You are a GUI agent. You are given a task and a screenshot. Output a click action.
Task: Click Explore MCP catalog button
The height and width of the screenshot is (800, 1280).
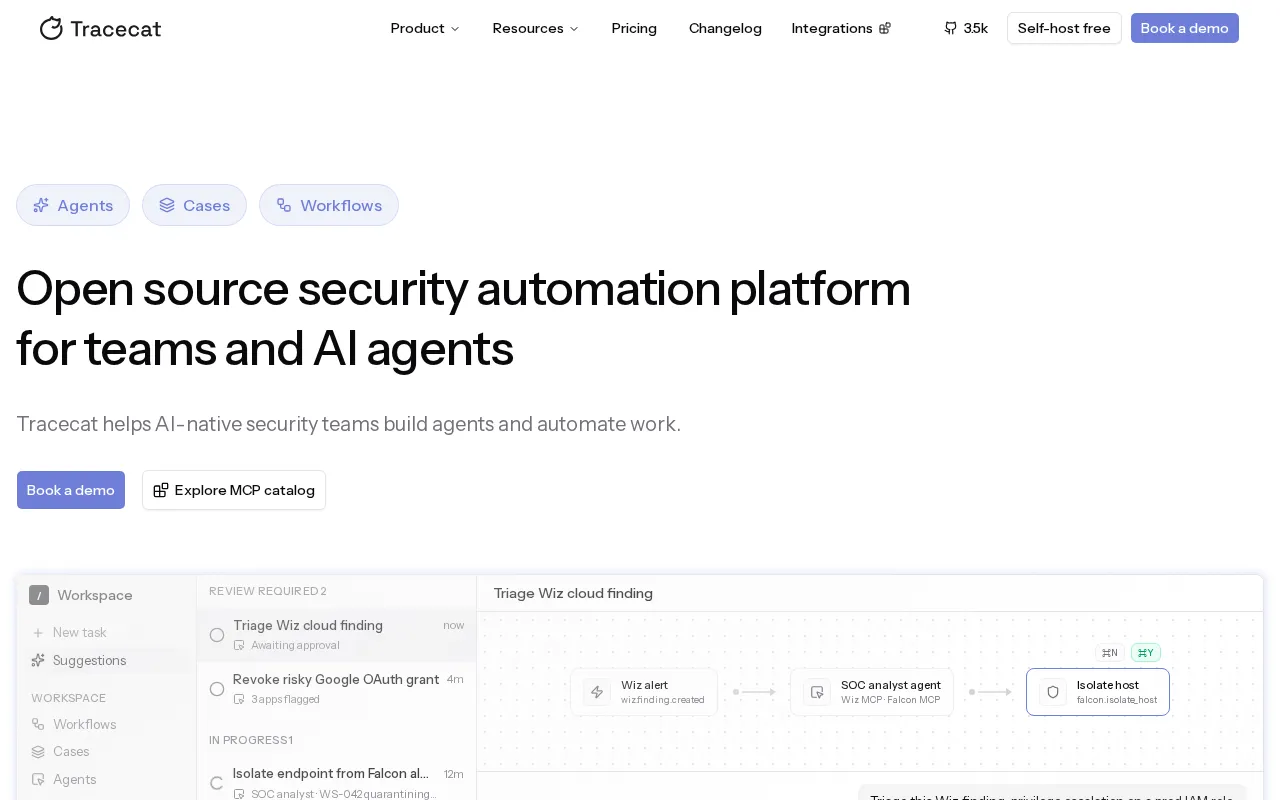click(x=234, y=490)
